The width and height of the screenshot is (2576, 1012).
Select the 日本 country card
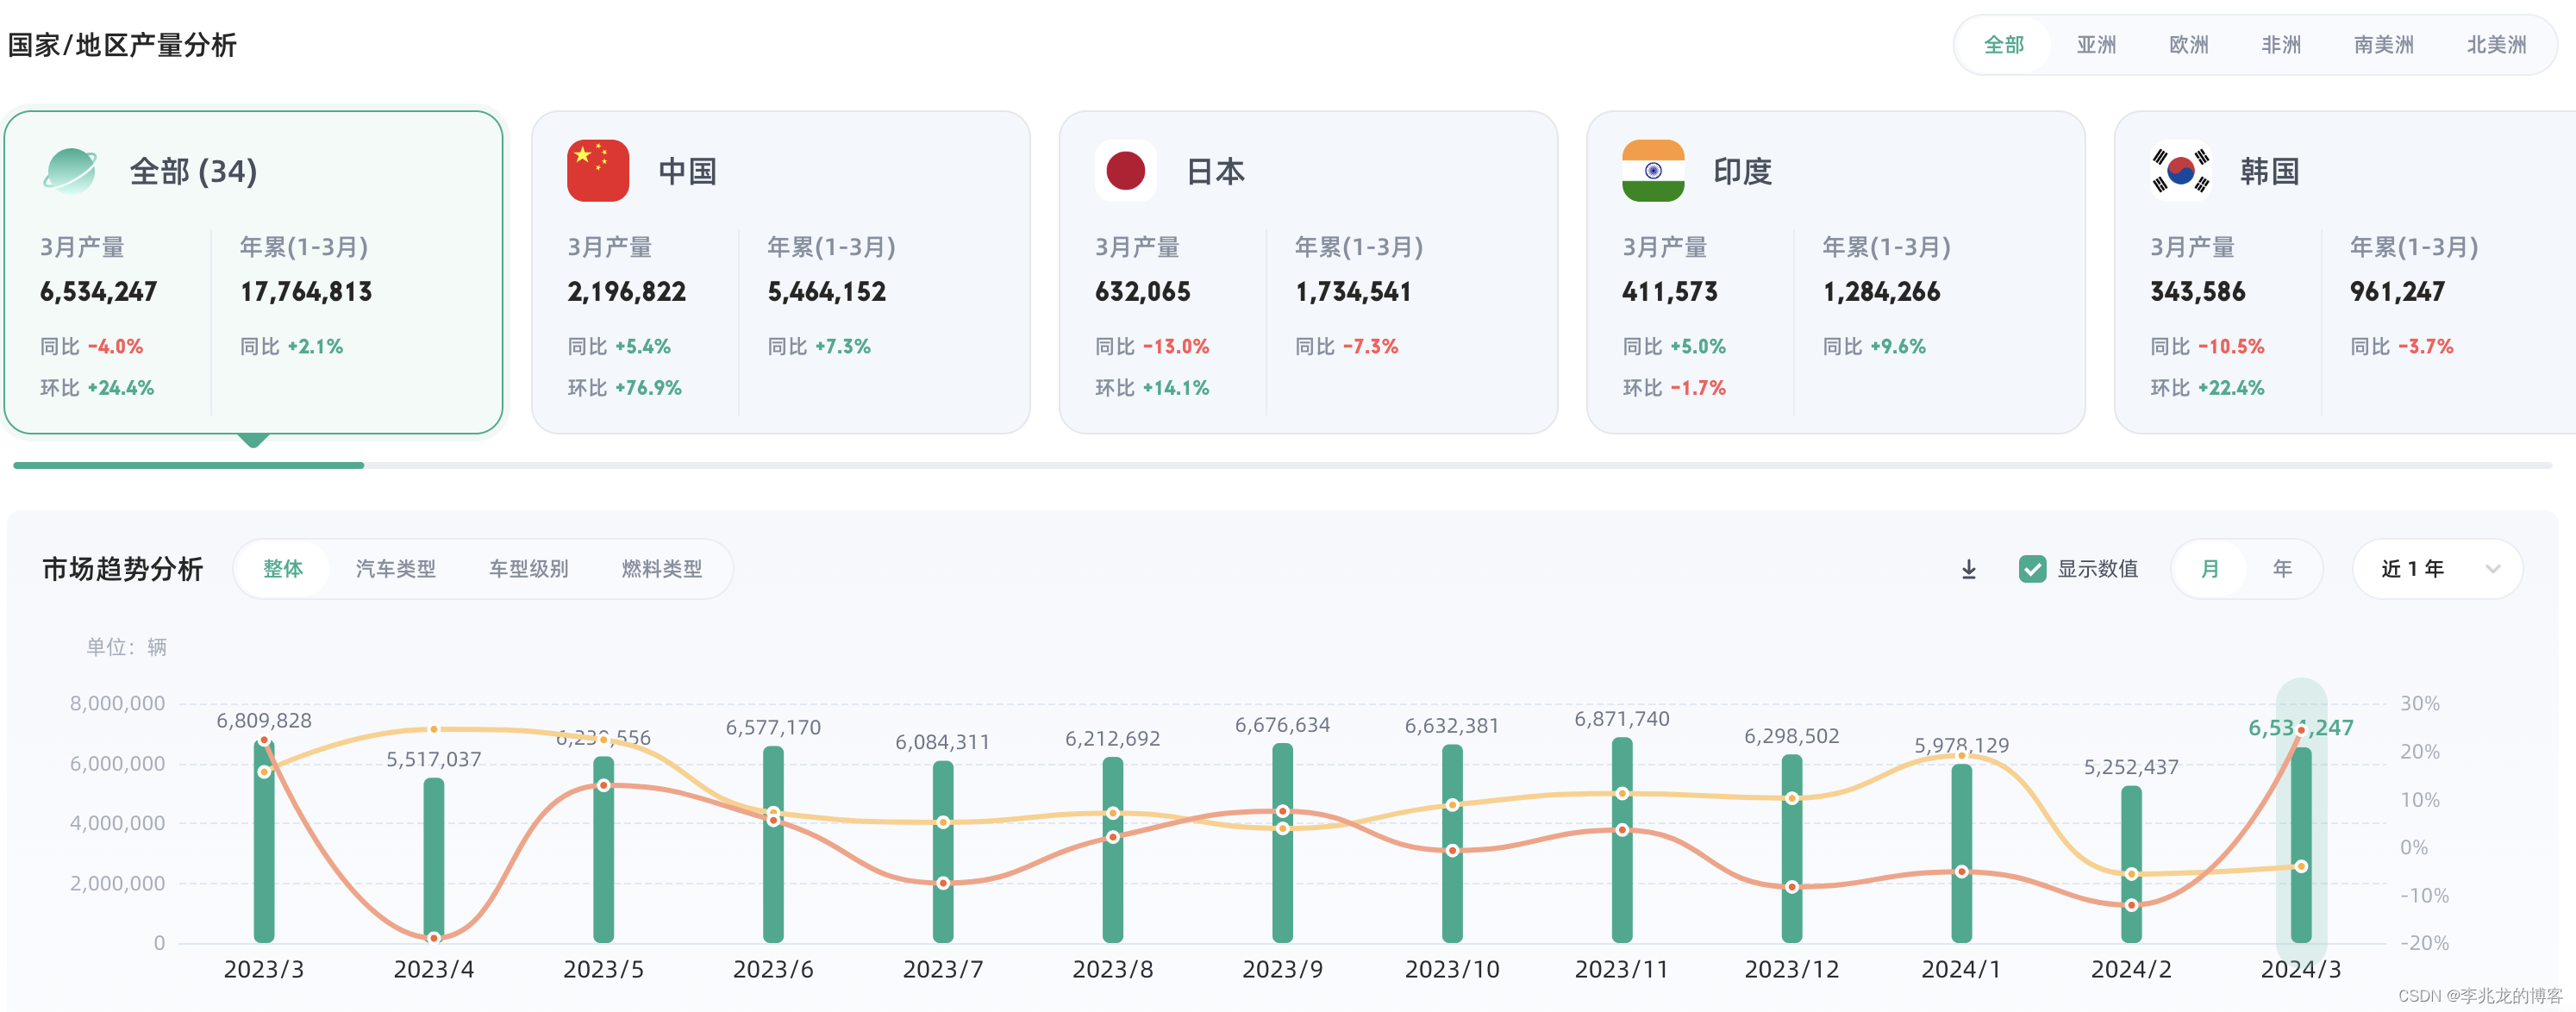[1308, 272]
